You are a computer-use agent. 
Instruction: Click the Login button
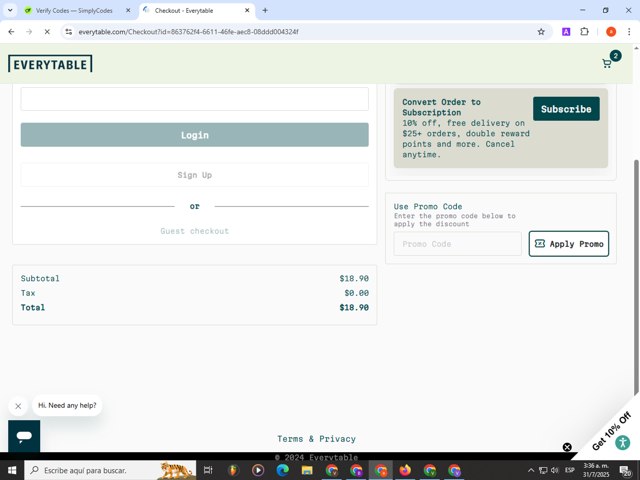coord(195,135)
